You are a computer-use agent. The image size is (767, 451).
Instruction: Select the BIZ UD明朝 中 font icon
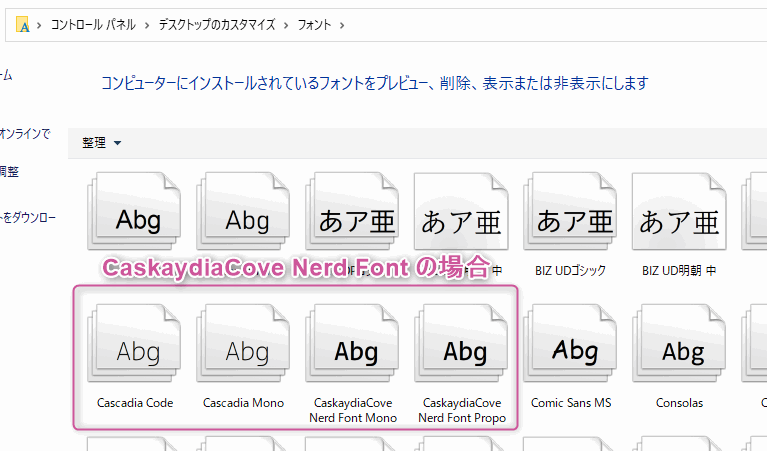[679, 211]
